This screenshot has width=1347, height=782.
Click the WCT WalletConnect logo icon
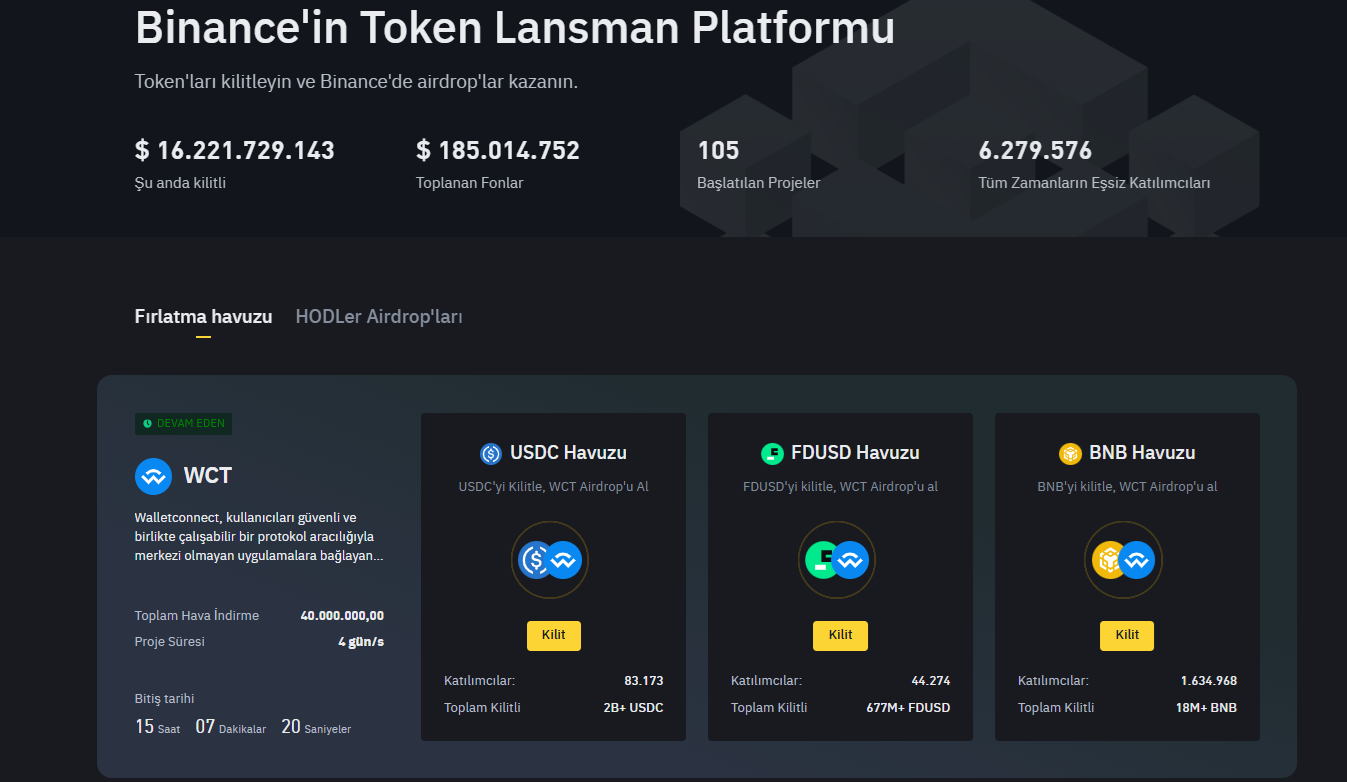[x=153, y=476]
